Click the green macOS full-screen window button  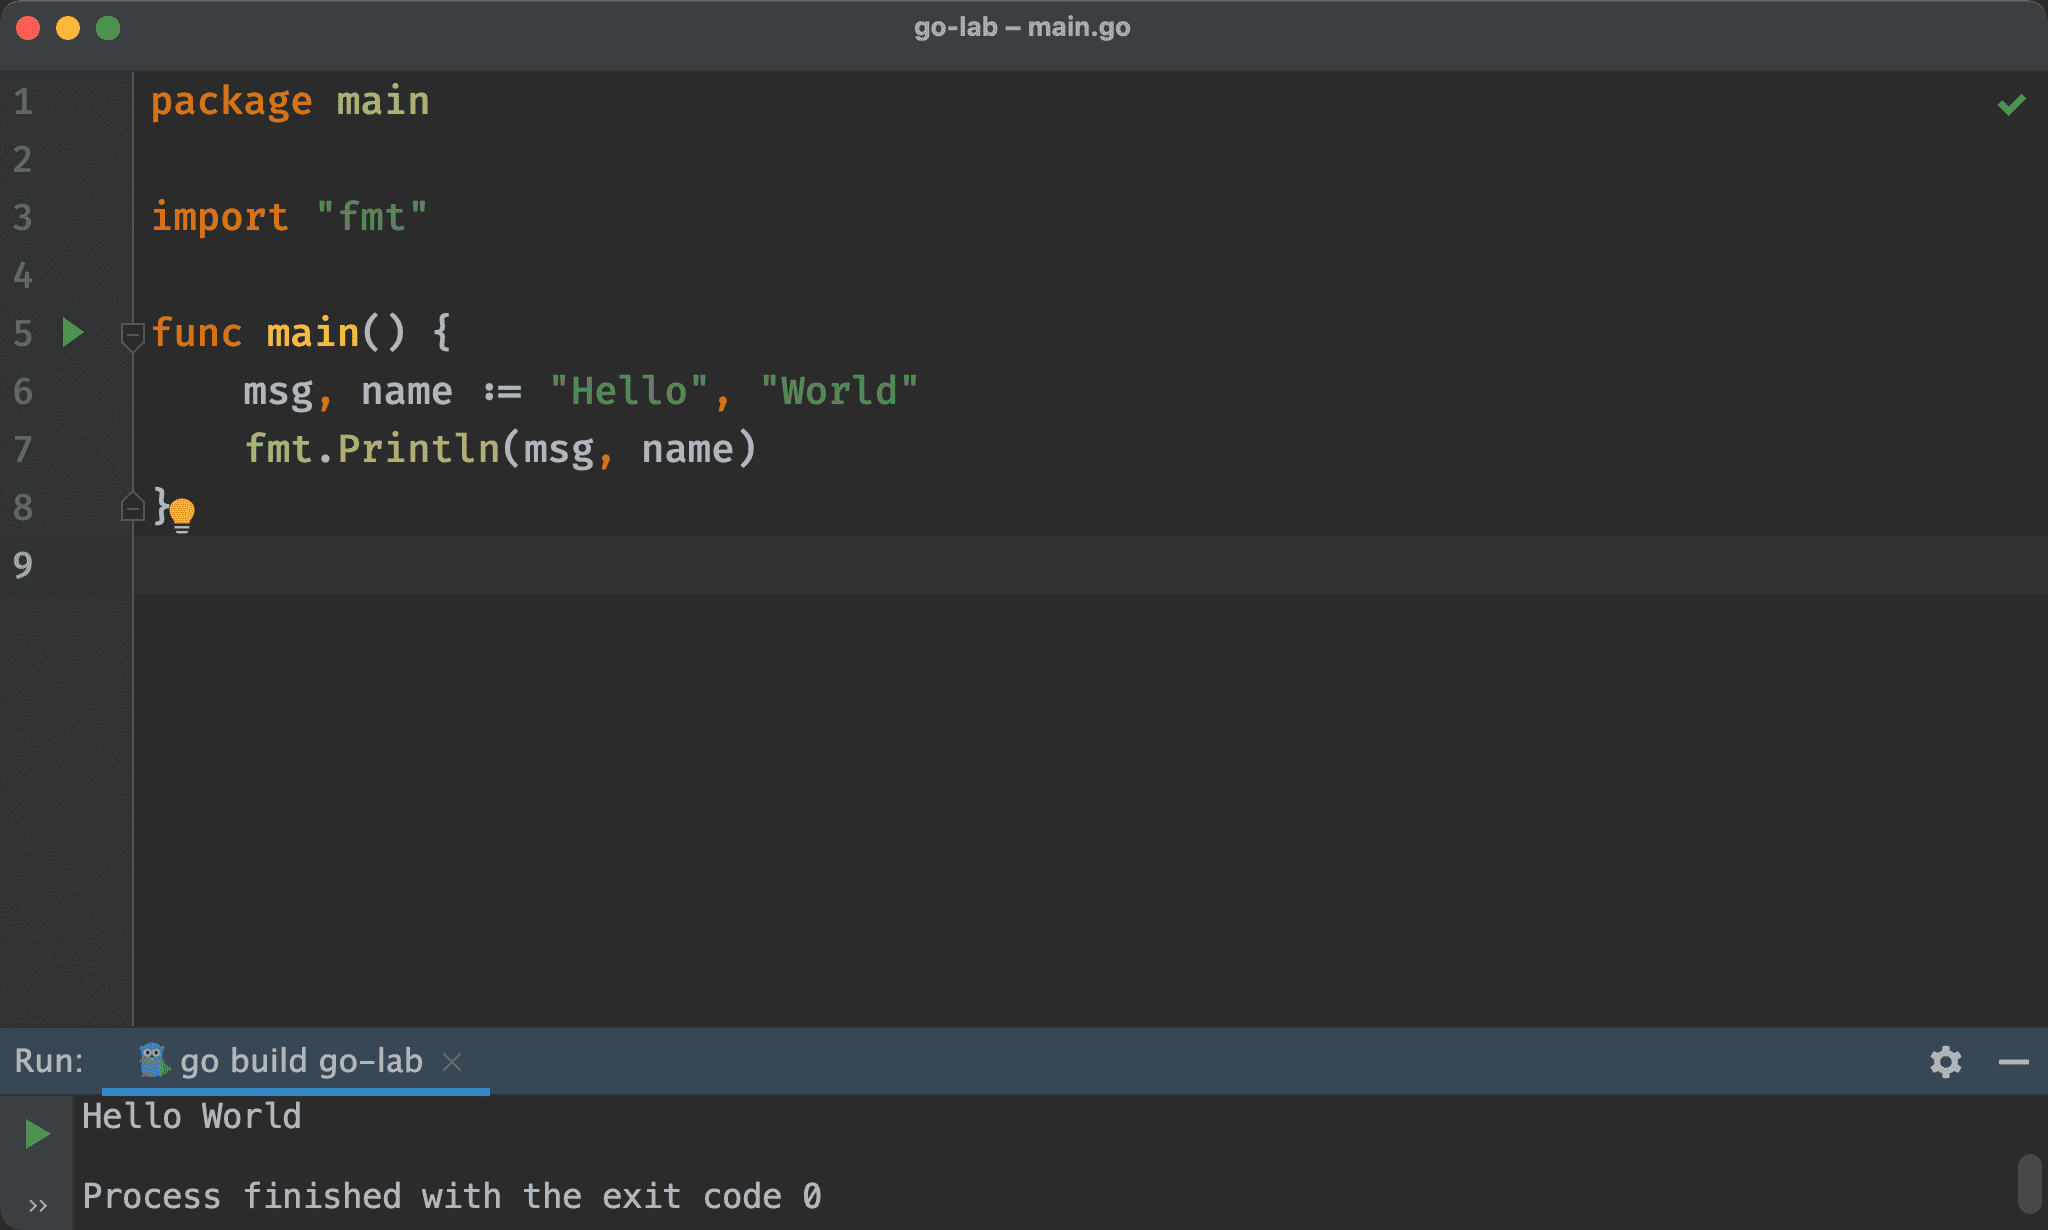click(x=108, y=28)
